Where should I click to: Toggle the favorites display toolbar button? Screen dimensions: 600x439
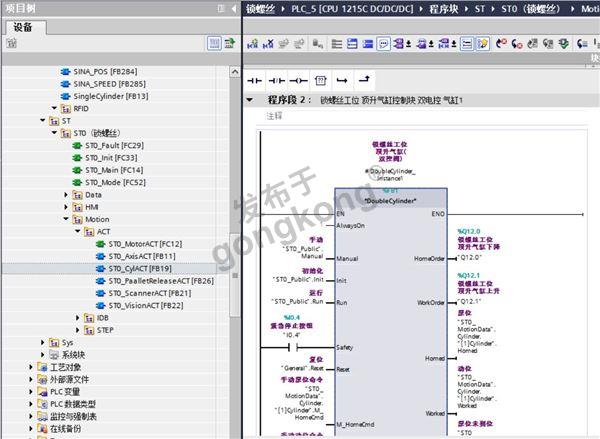tap(467, 44)
